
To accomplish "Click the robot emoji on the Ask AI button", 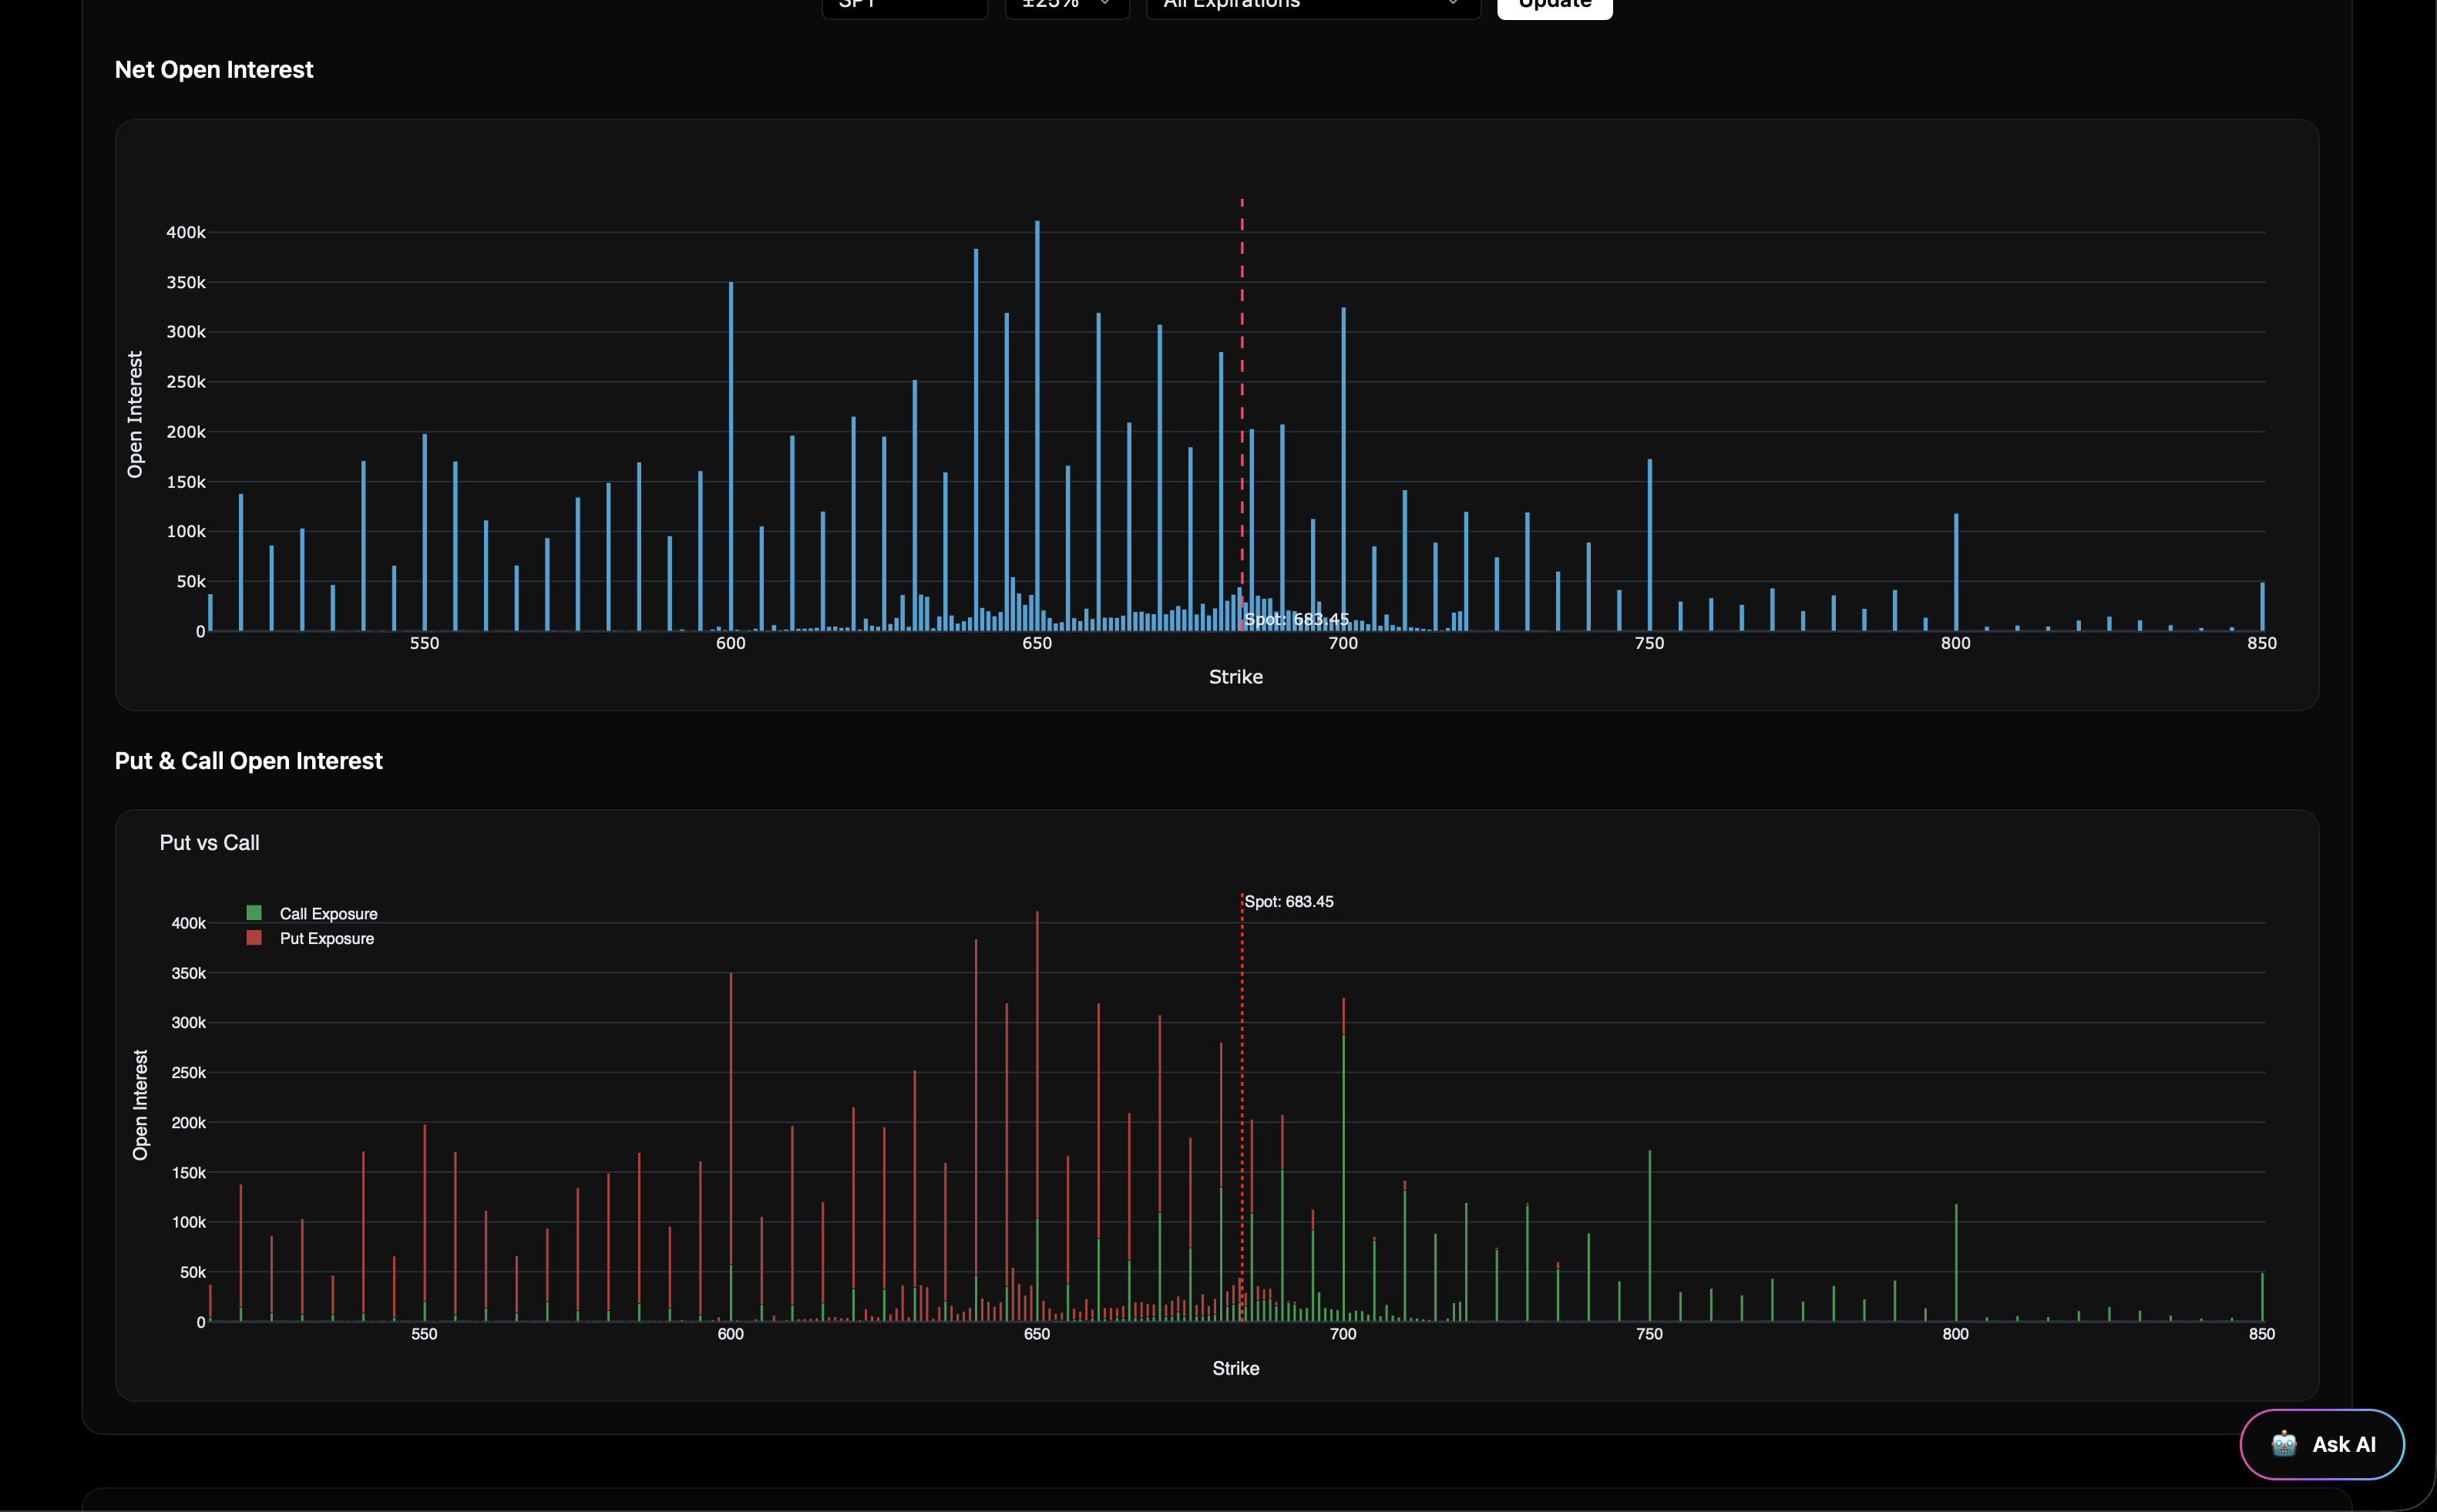I will point(2285,1443).
